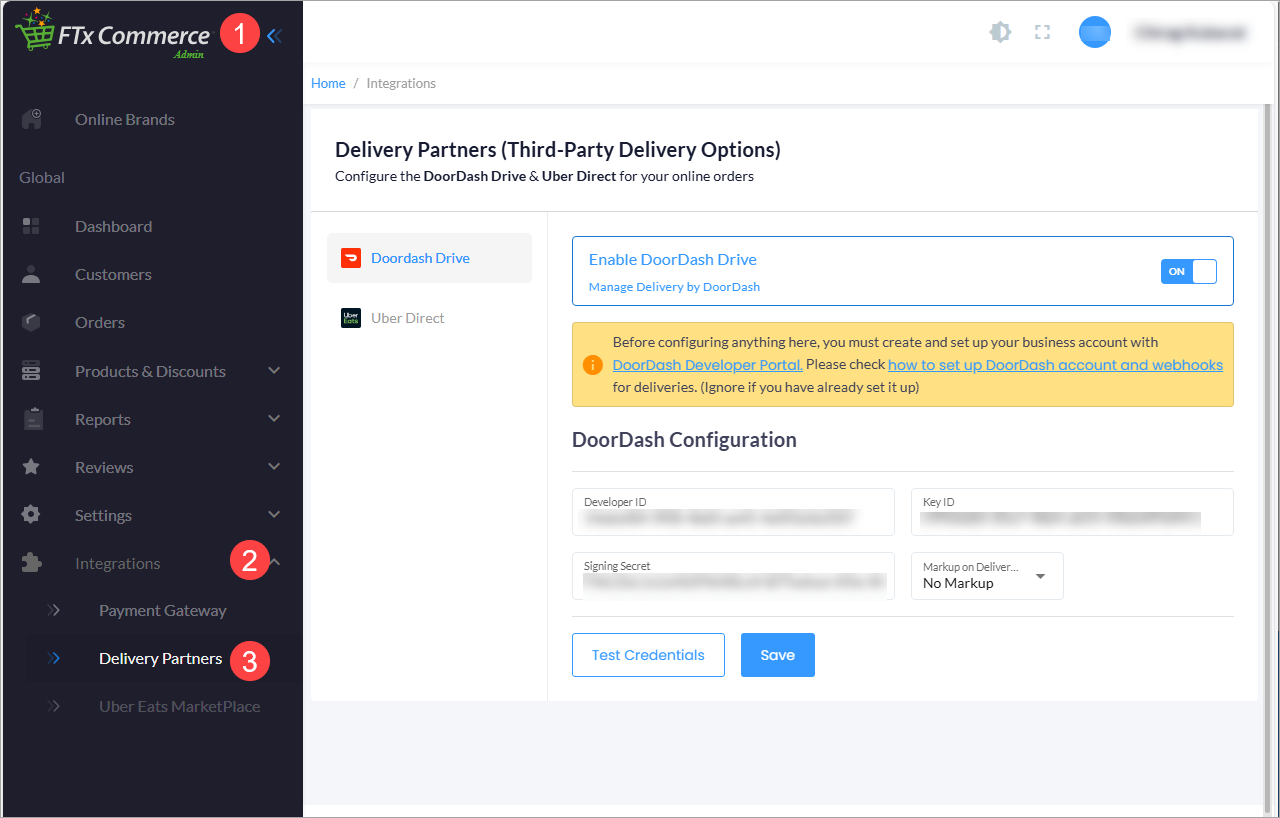Click the Reviews star icon

pos(31,467)
